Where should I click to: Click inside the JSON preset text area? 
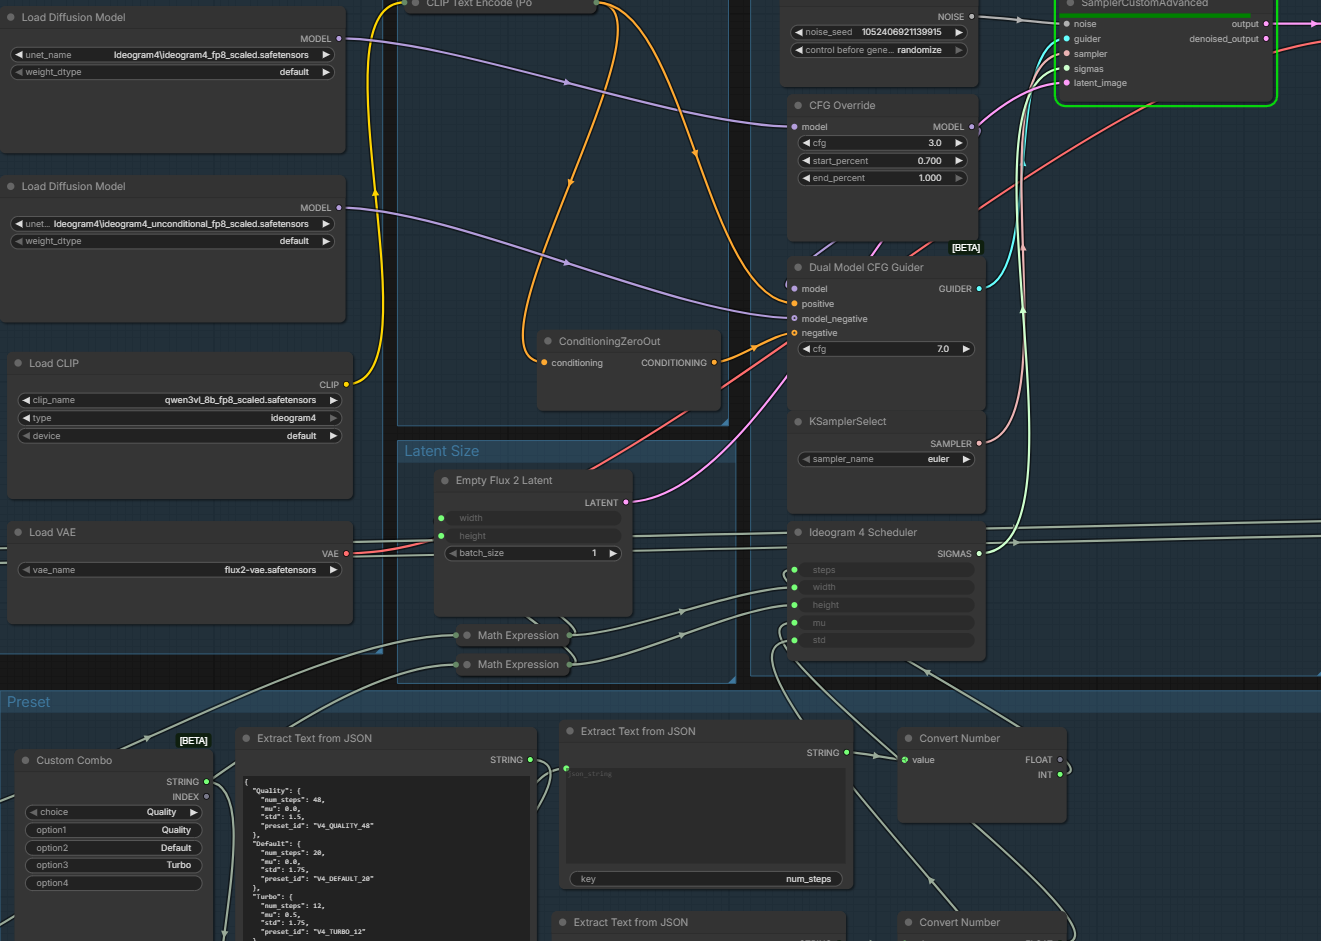(386, 858)
